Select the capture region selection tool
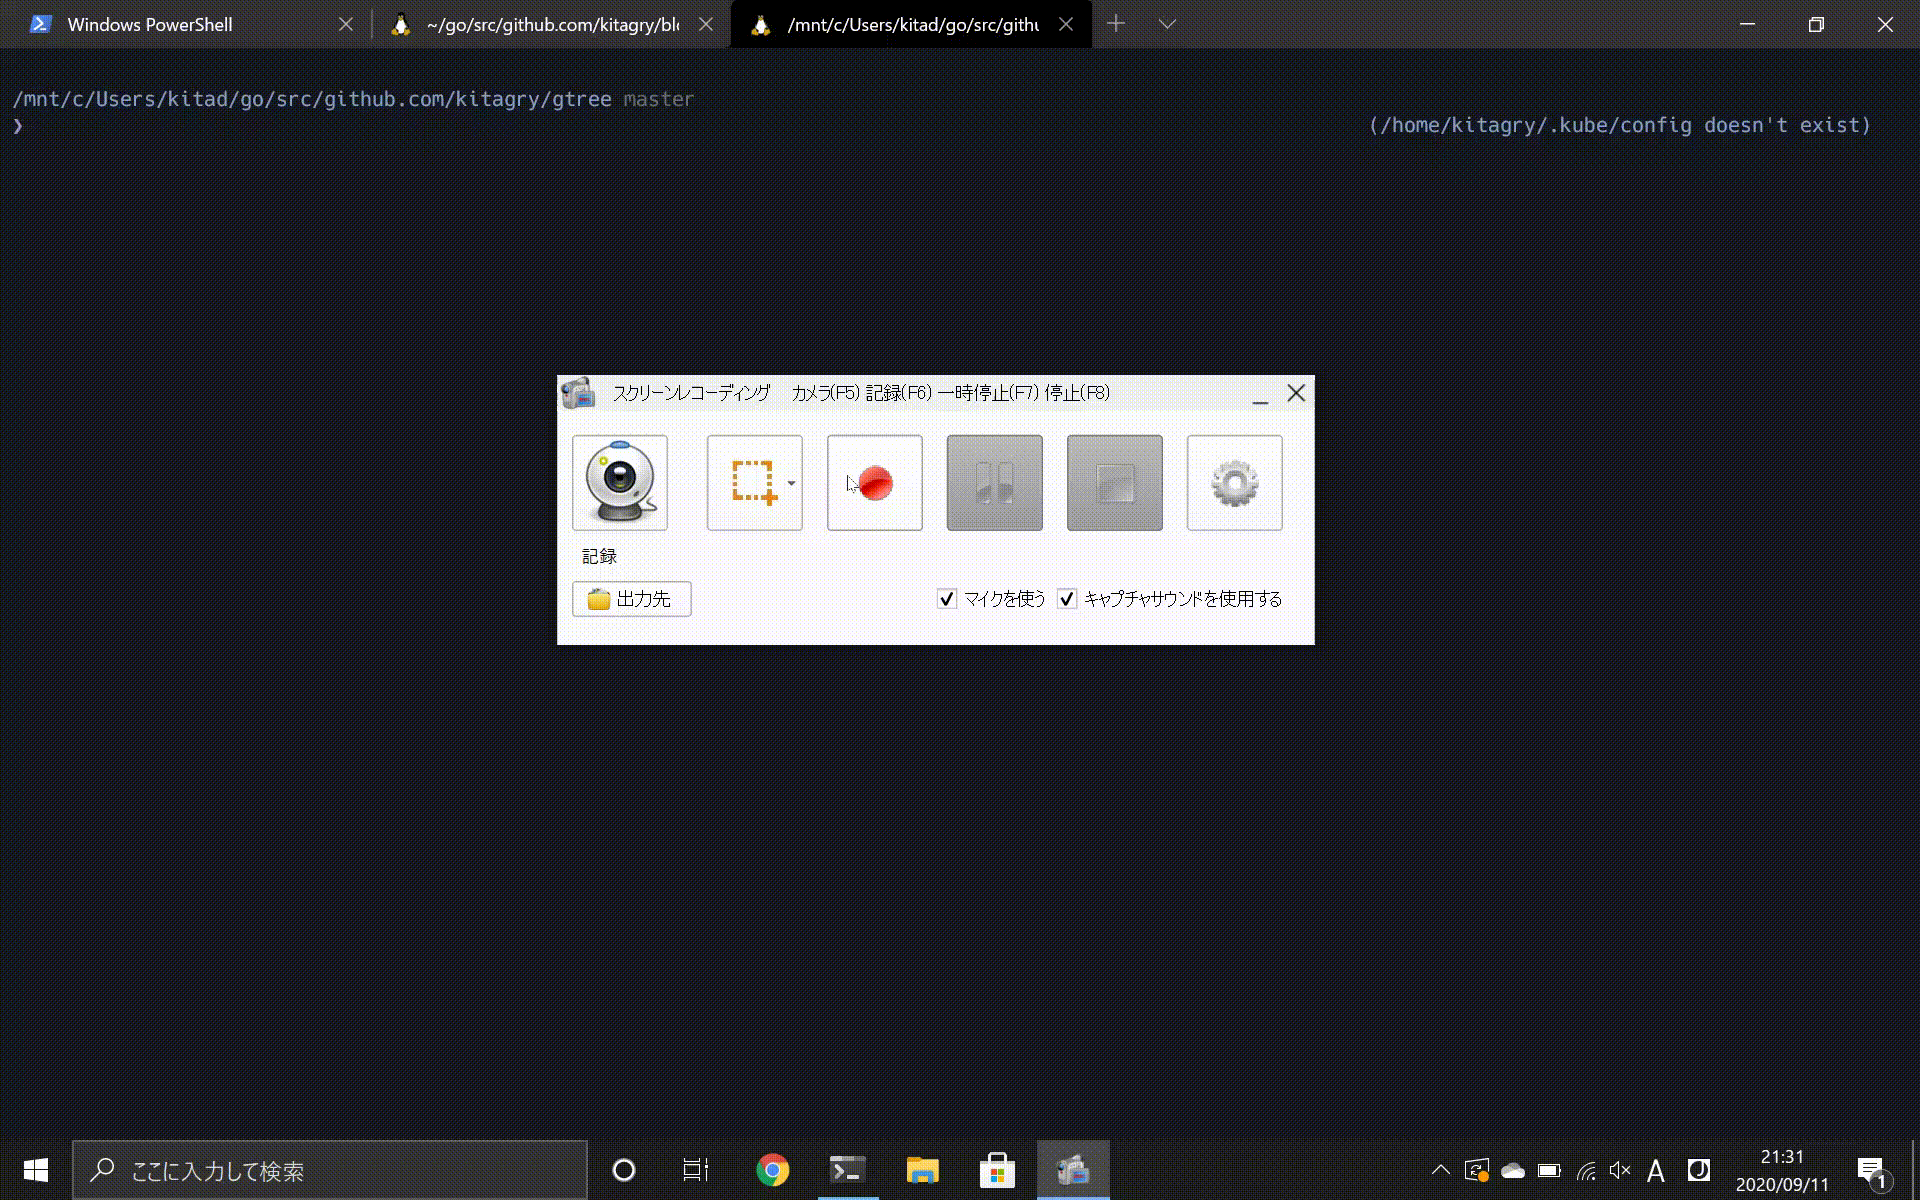 [752, 482]
